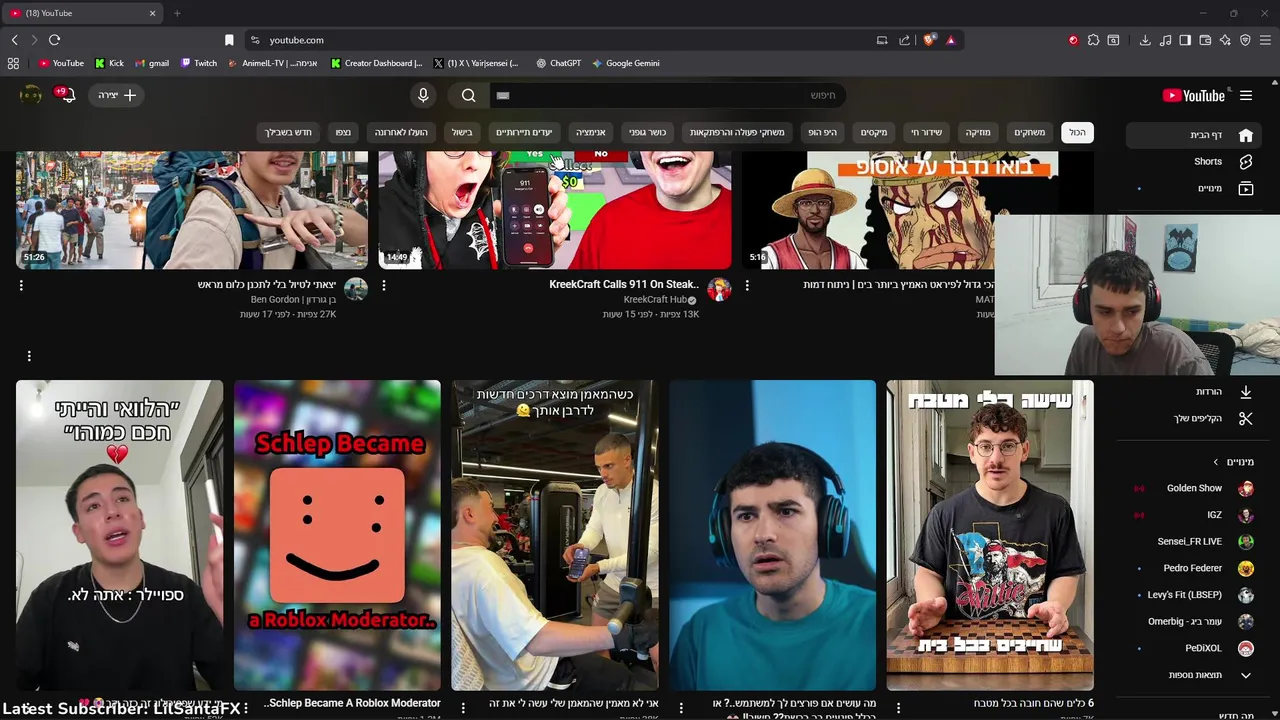Open Schlep Became a Roblox Moderator short

click(337, 535)
